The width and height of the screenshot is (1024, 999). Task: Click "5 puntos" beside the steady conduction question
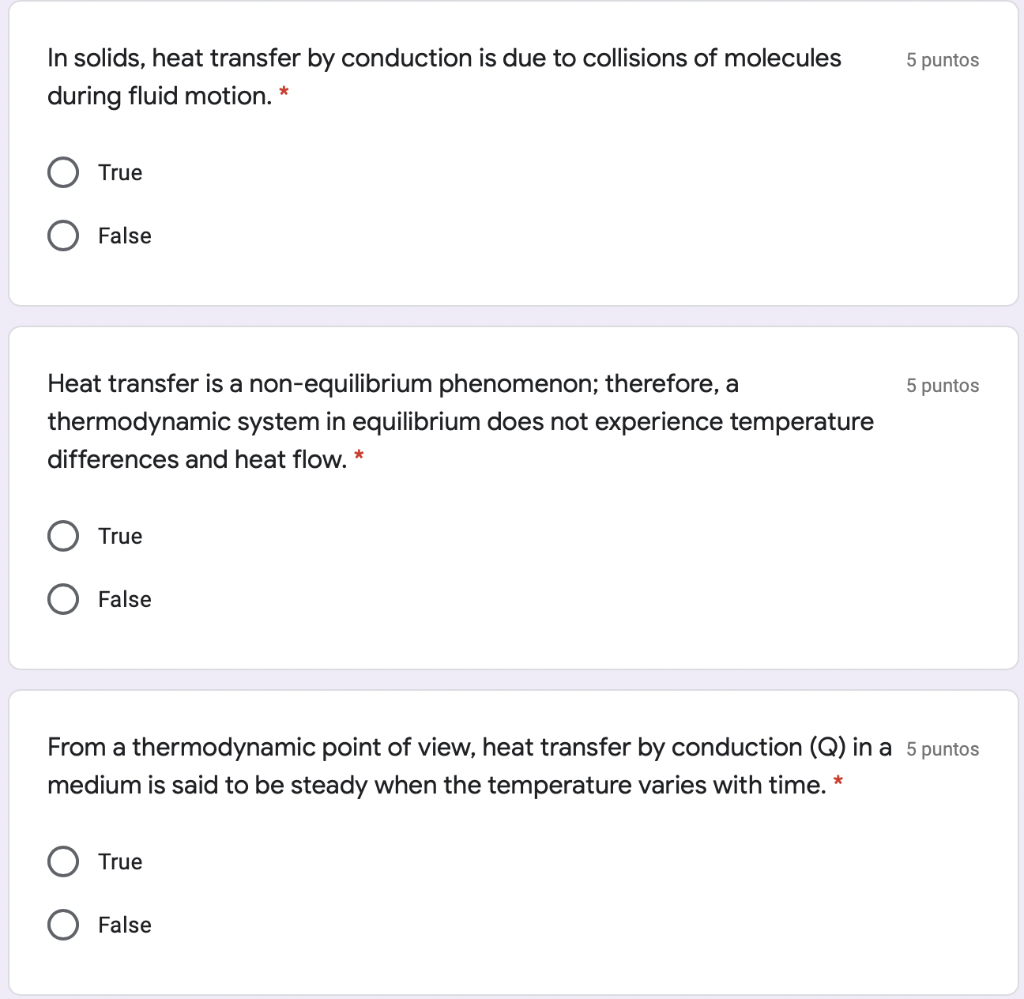pyautogui.click(x=942, y=749)
